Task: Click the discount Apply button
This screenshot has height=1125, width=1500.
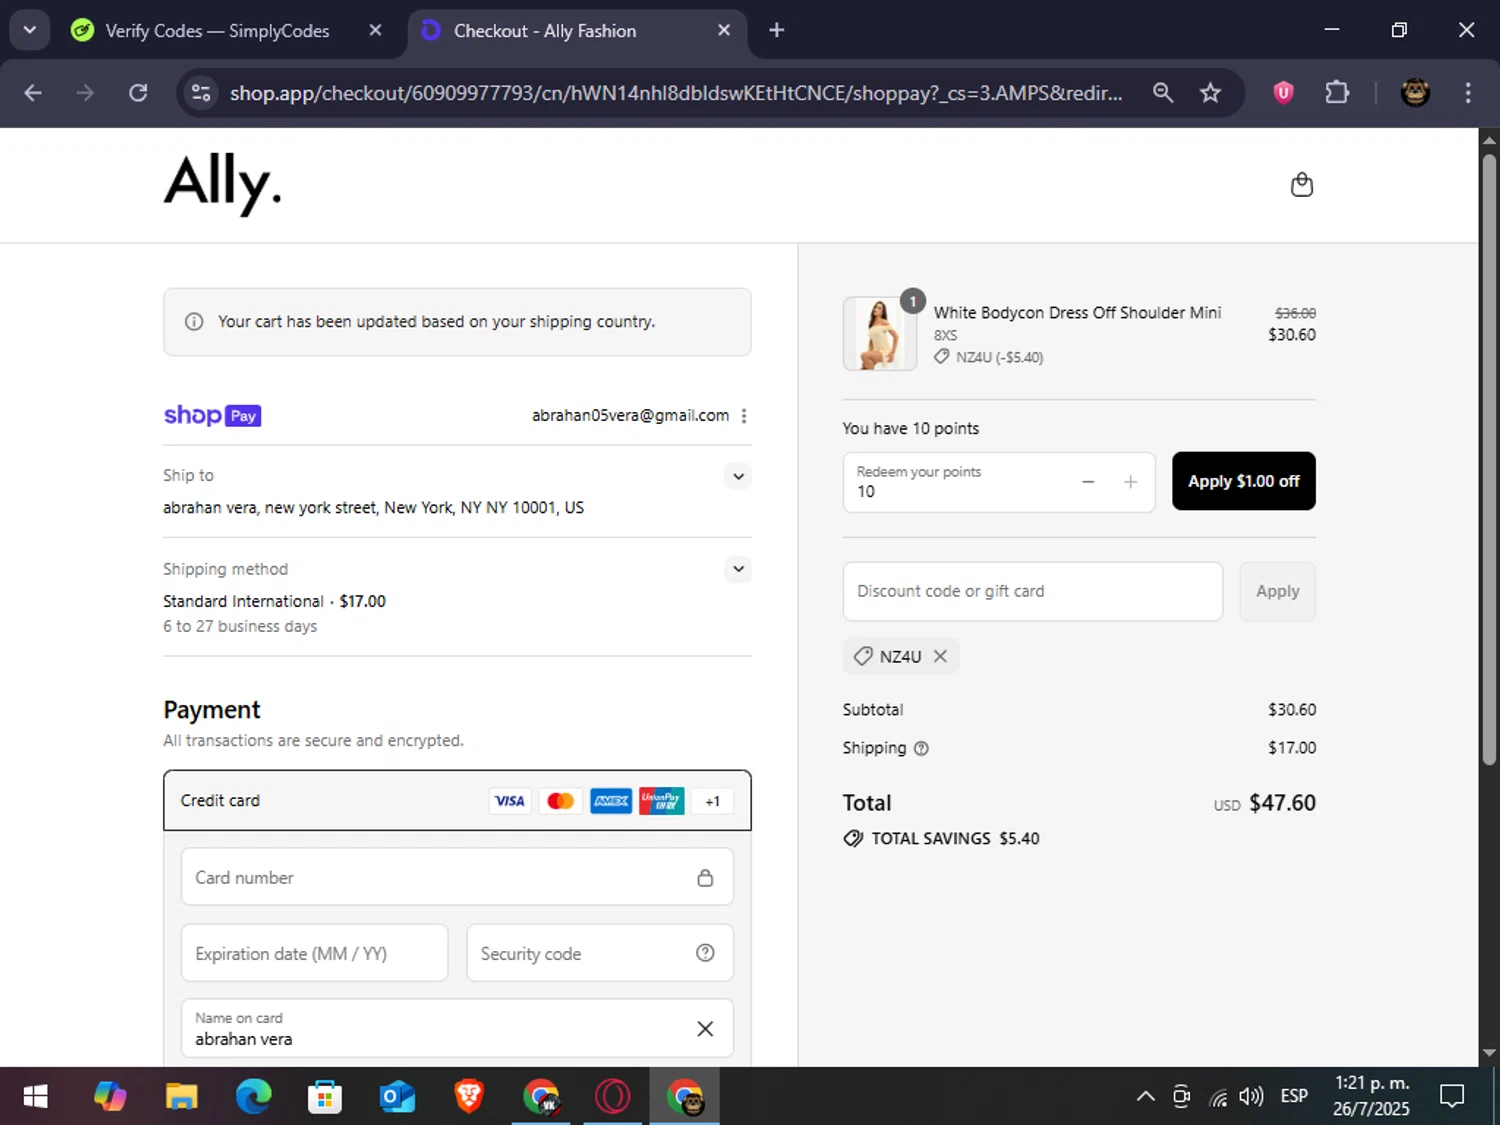Action: (1277, 591)
